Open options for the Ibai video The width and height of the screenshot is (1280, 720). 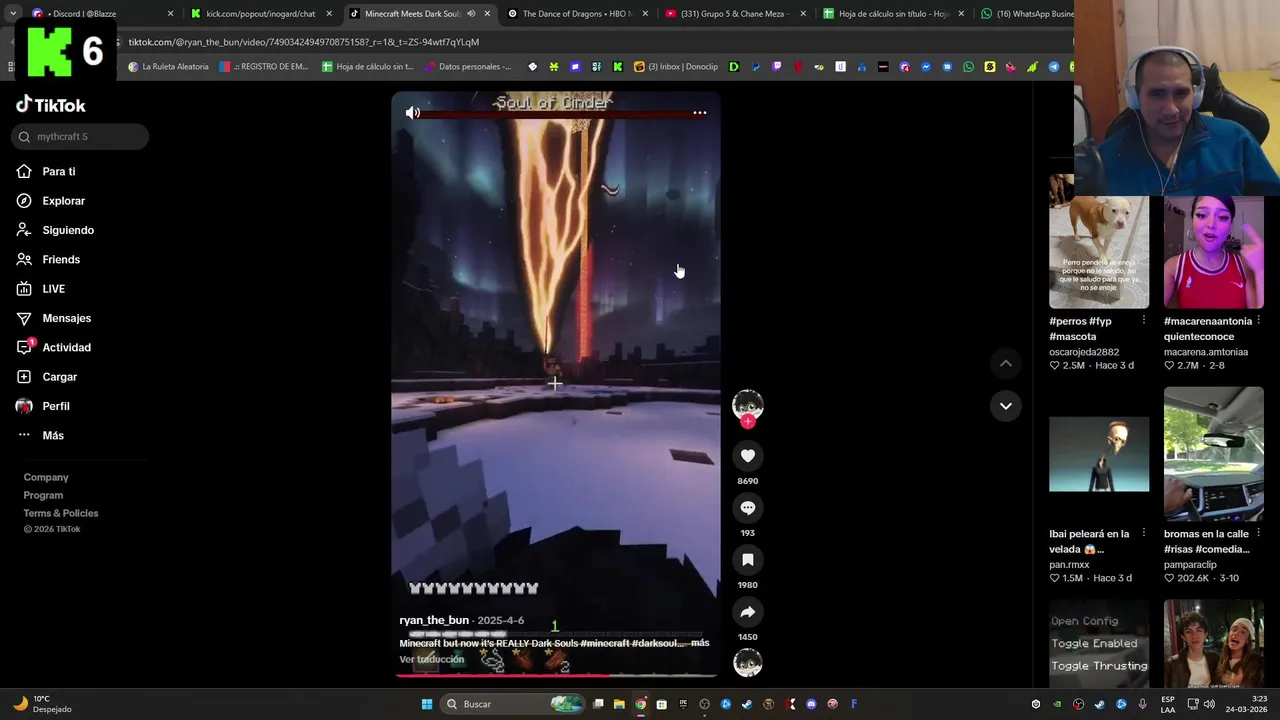click(x=1143, y=534)
